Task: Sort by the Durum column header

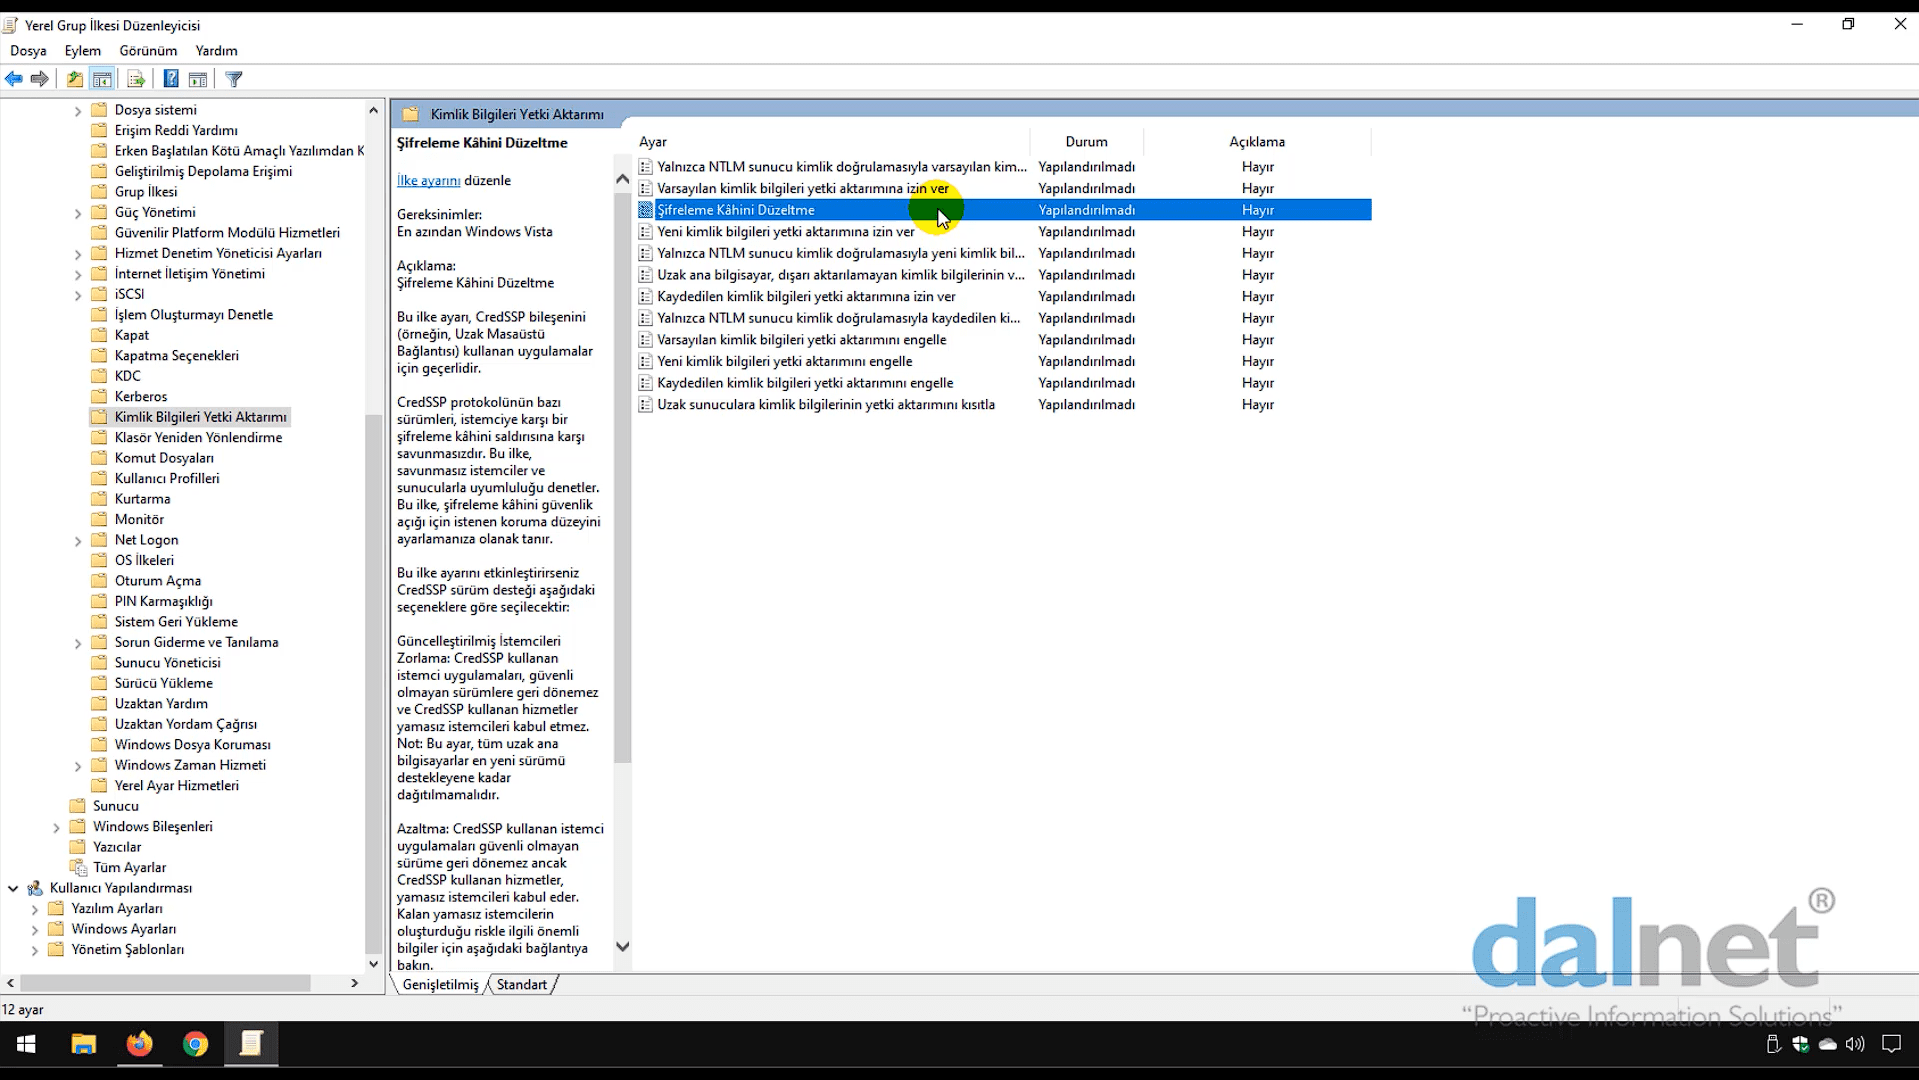Action: (1086, 142)
